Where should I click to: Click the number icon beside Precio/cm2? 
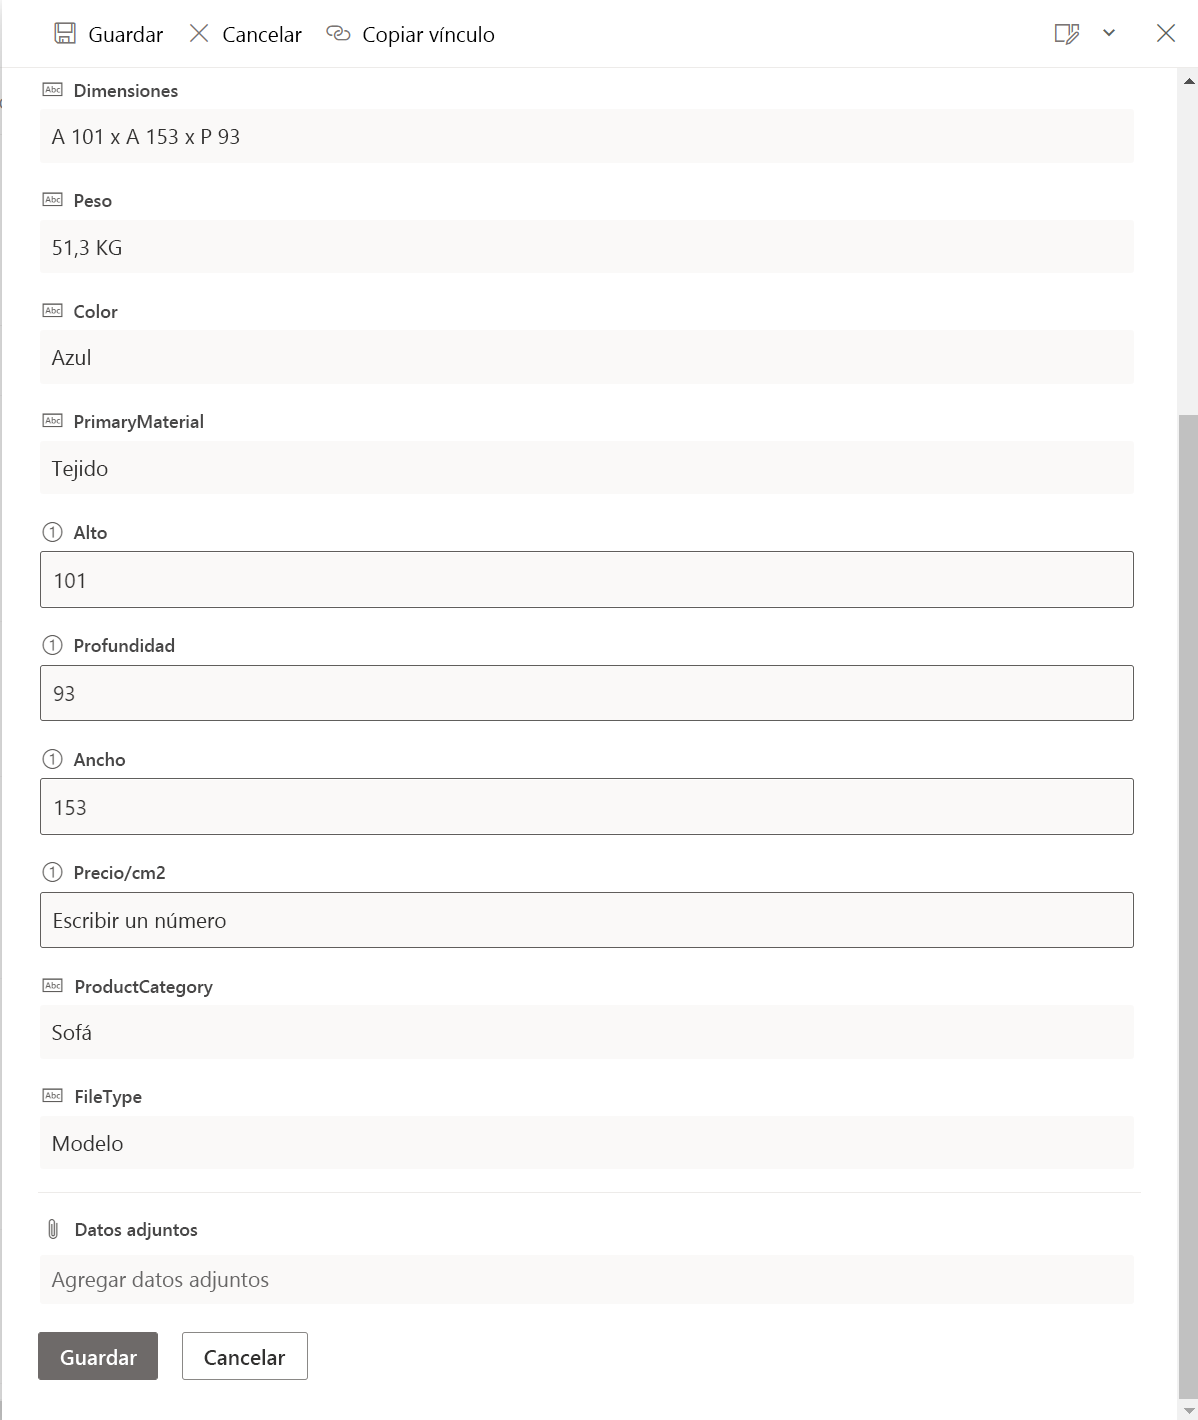pos(53,872)
